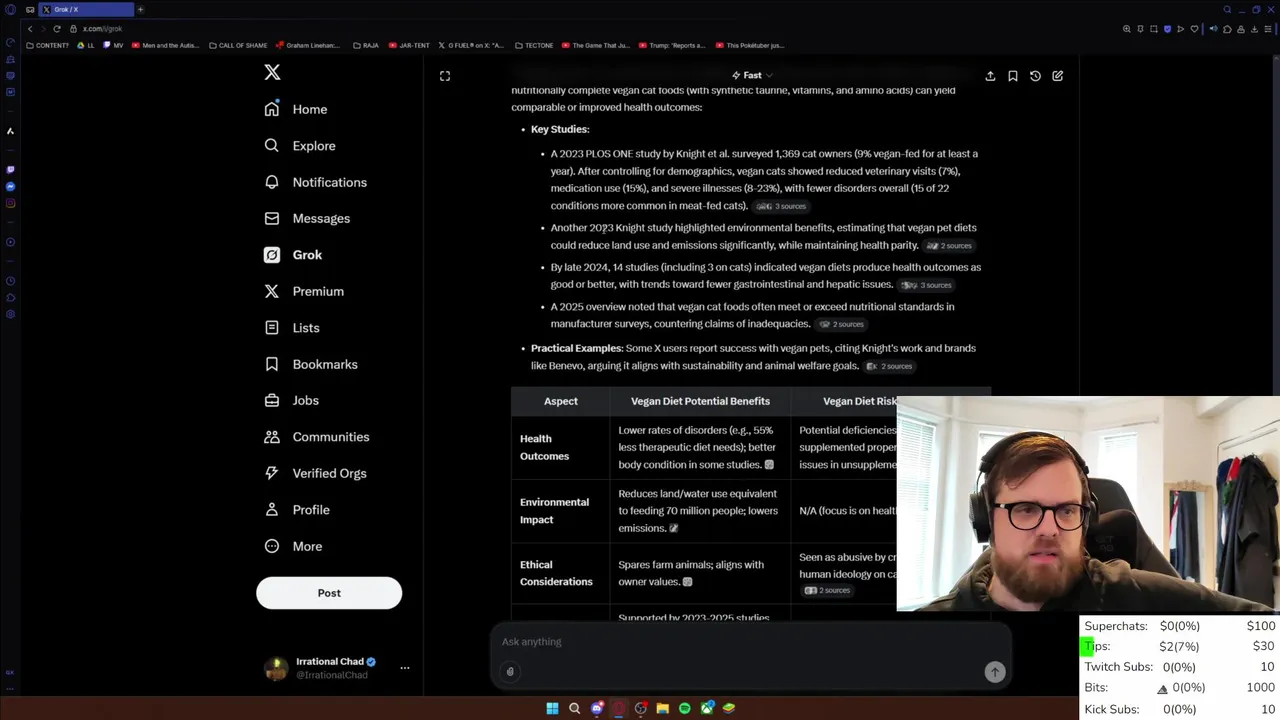Open the Men and the Autis... bookmark
Screen dimensions: 1280x720
[x=165, y=45]
